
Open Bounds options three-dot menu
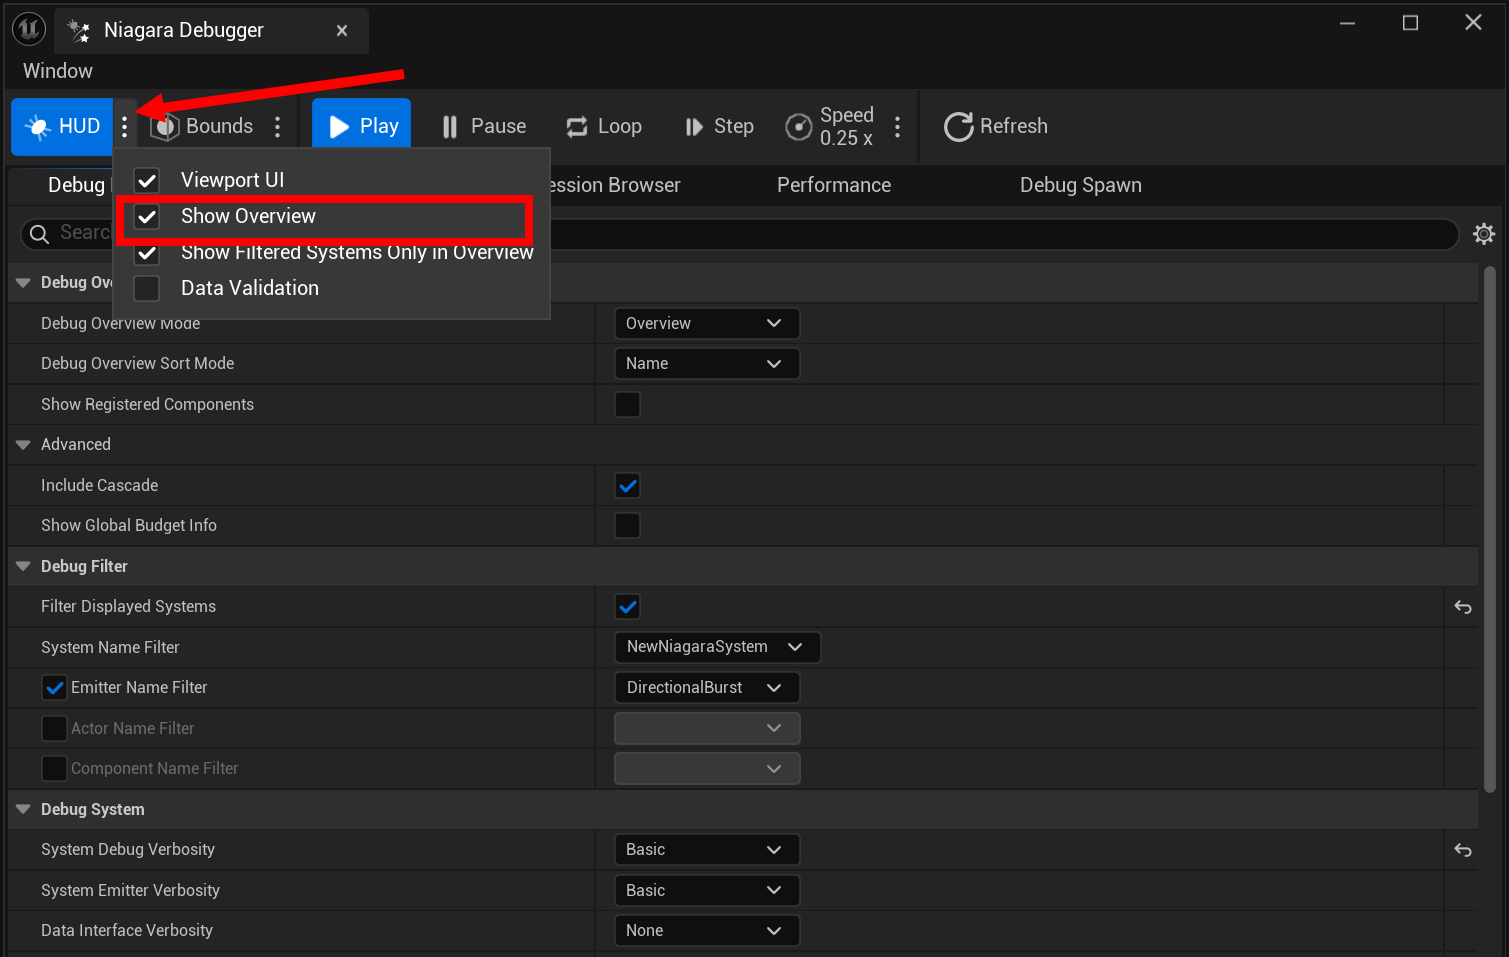[278, 126]
